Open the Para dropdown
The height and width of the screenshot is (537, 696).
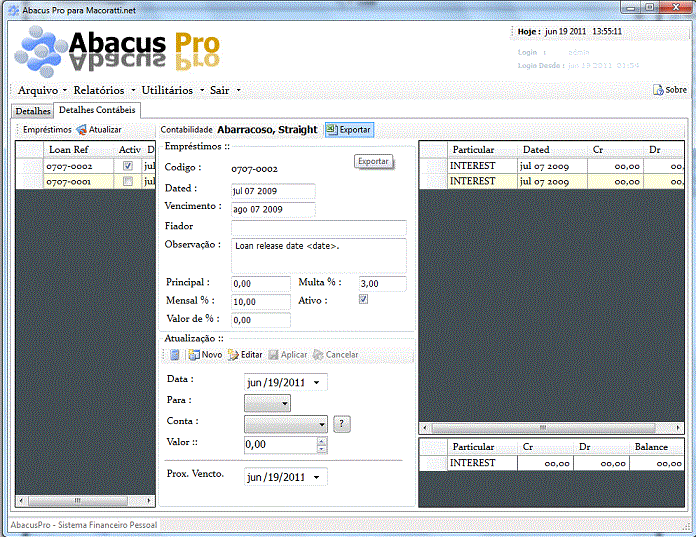285,404
